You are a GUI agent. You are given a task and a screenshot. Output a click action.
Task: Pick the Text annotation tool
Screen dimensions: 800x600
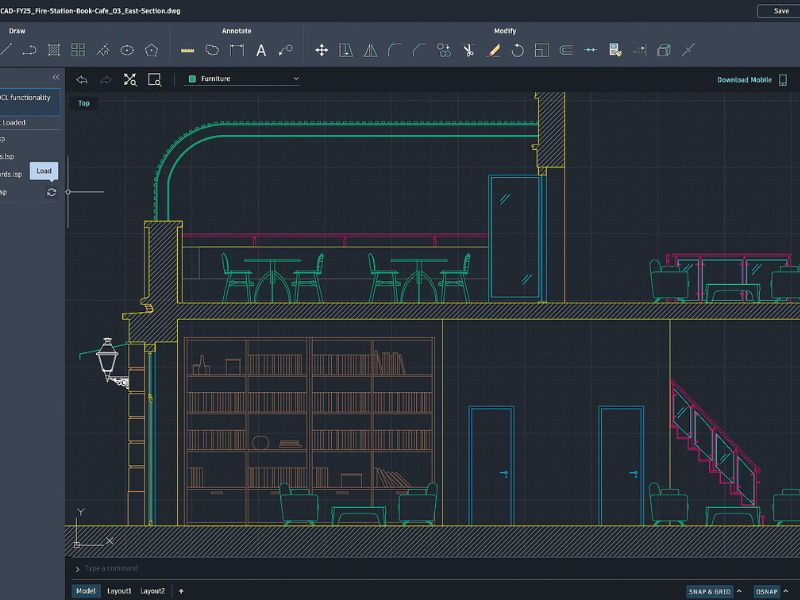point(261,49)
